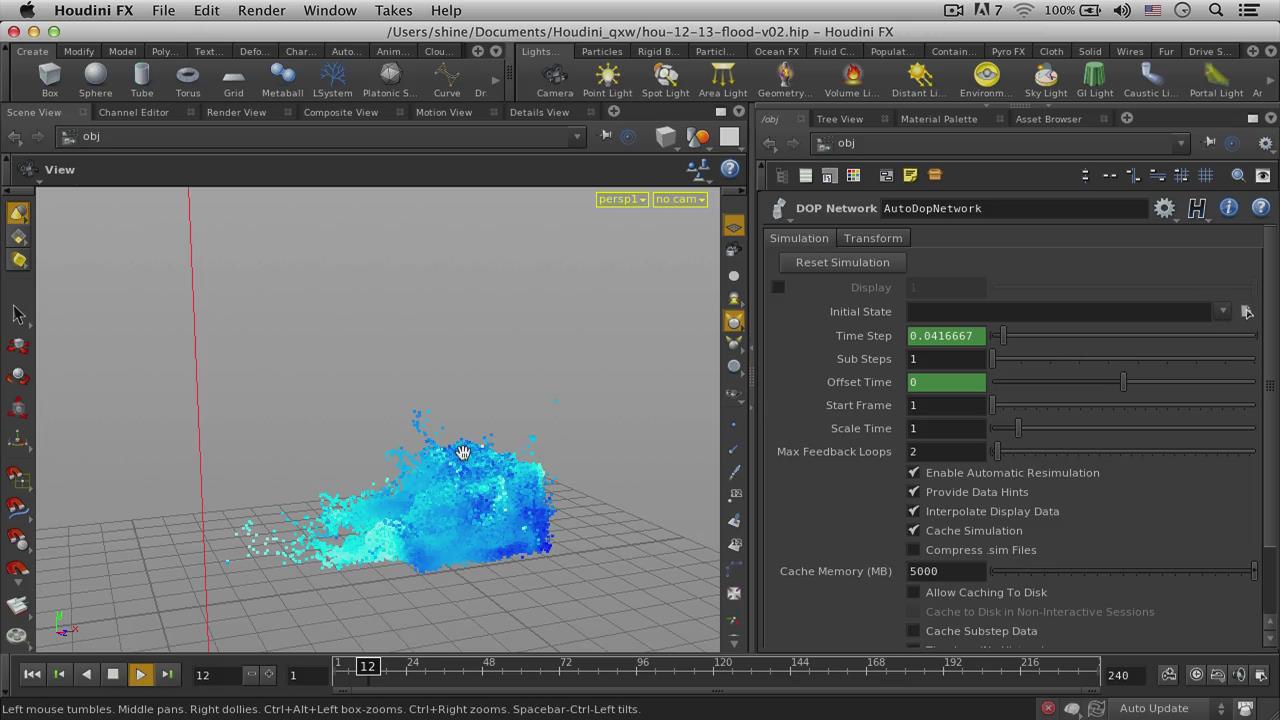Open the no cam camera menu
The image size is (1280, 720).
[x=680, y=199]
